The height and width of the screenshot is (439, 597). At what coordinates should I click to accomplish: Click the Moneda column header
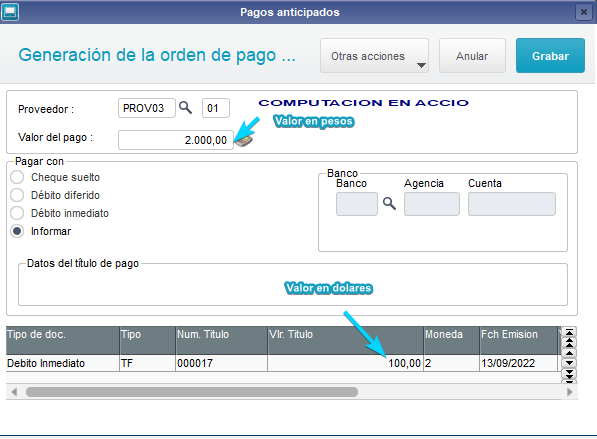[452, 340]
